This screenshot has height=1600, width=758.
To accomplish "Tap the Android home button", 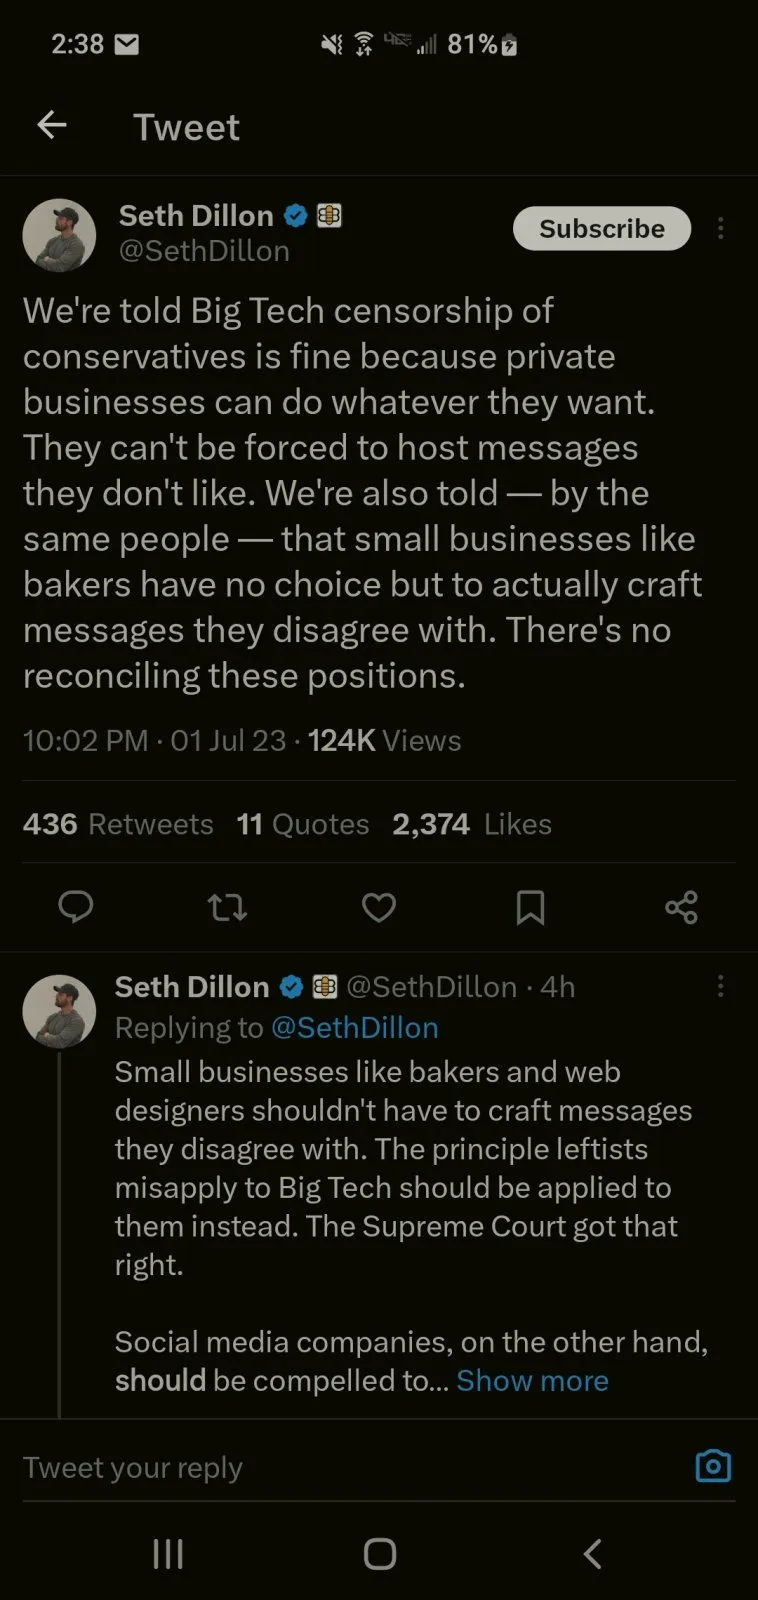I will [380, 1553].
